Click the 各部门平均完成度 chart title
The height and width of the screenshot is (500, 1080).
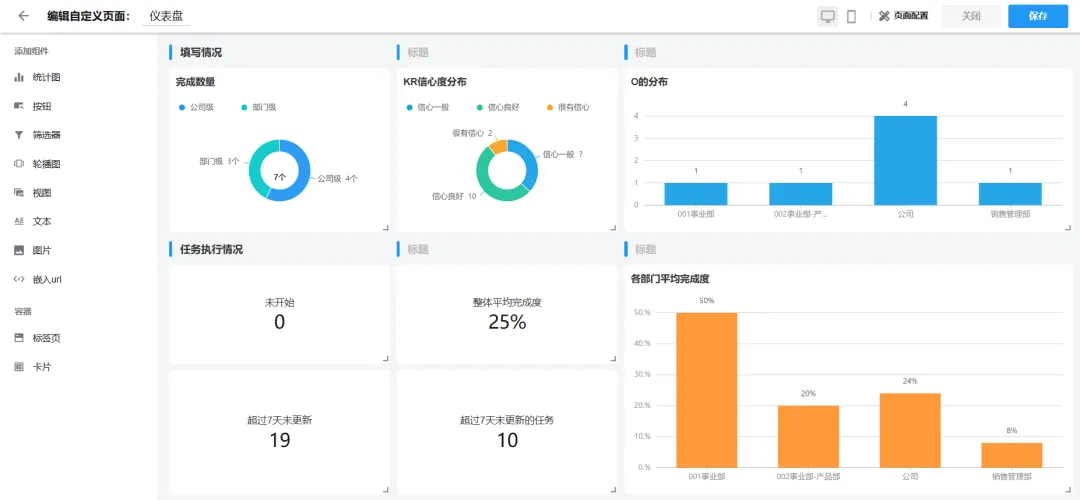670,279
